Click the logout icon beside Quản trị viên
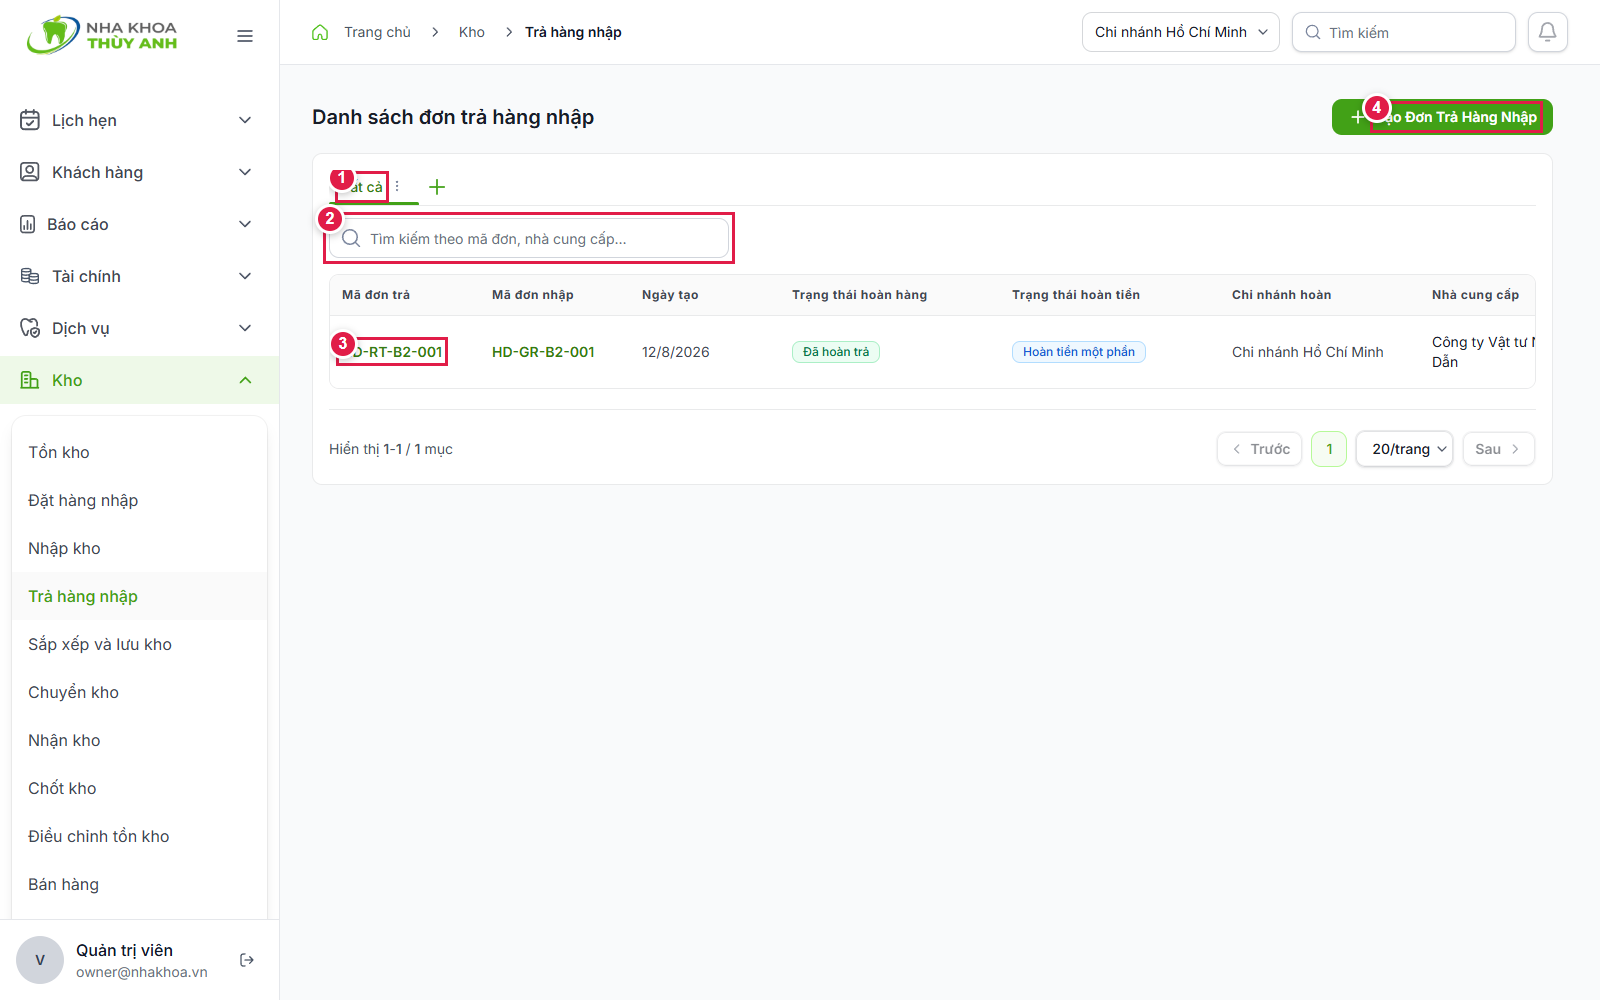Screen dimensions: 1600x1000 click(247, 960)
